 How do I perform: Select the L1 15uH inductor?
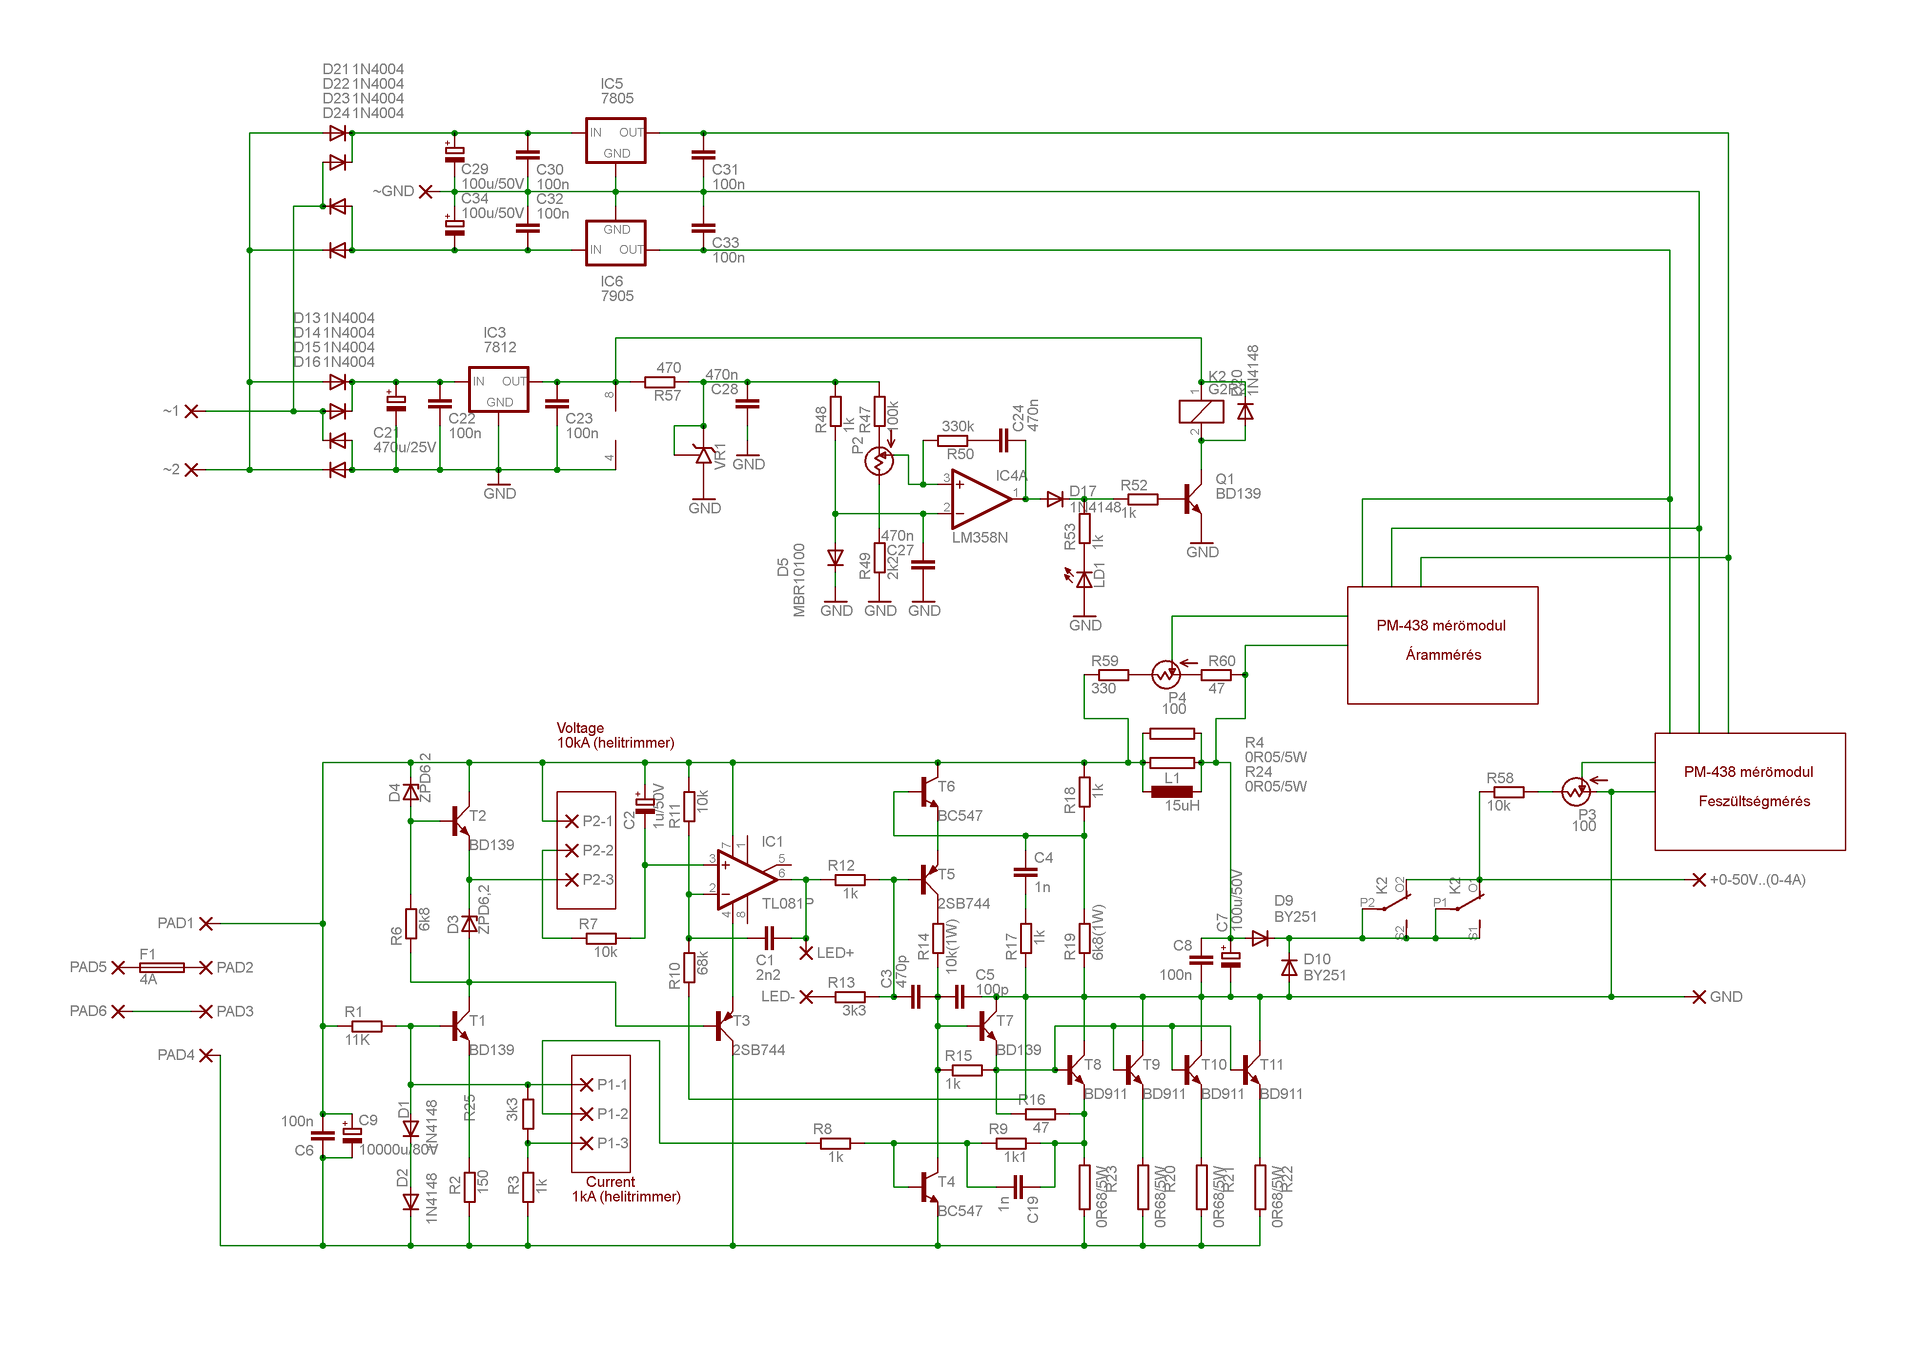(x=1172, y=792)
